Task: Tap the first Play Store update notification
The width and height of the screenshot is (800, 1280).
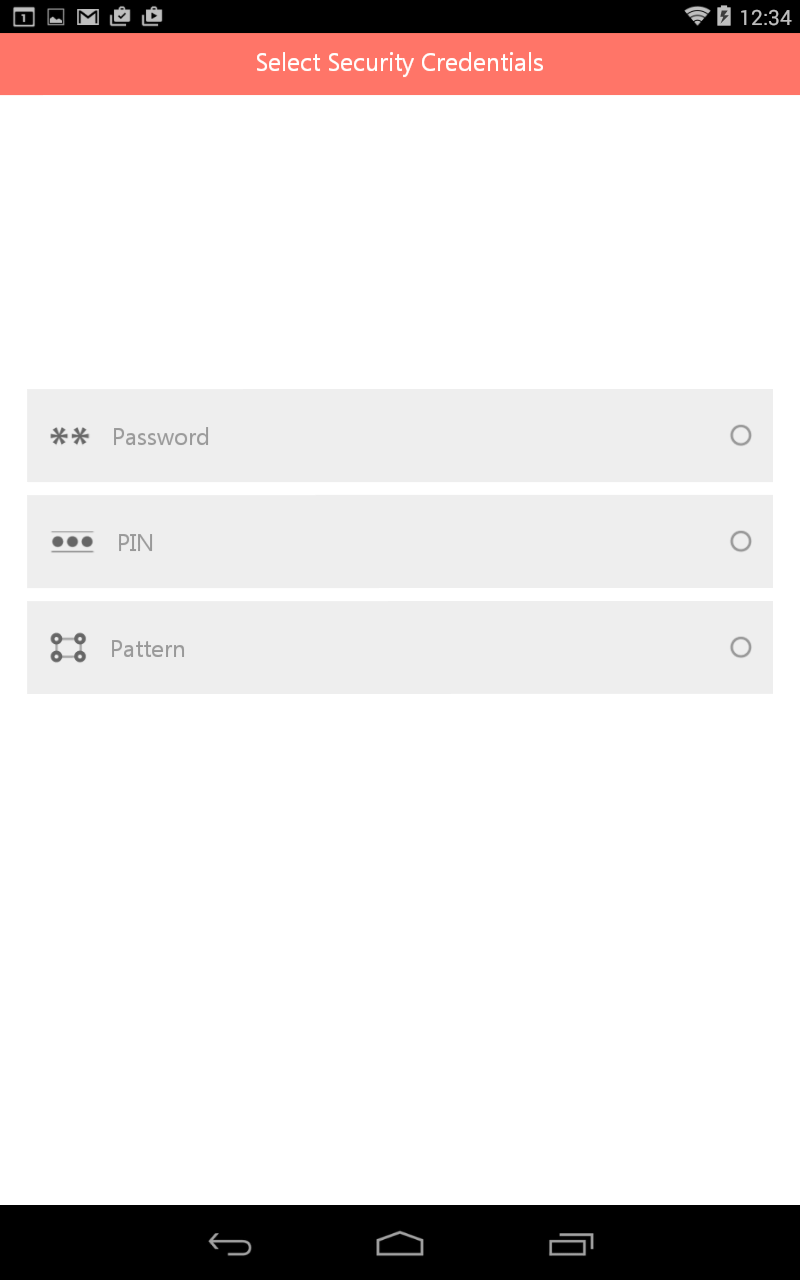Action: 120,16
